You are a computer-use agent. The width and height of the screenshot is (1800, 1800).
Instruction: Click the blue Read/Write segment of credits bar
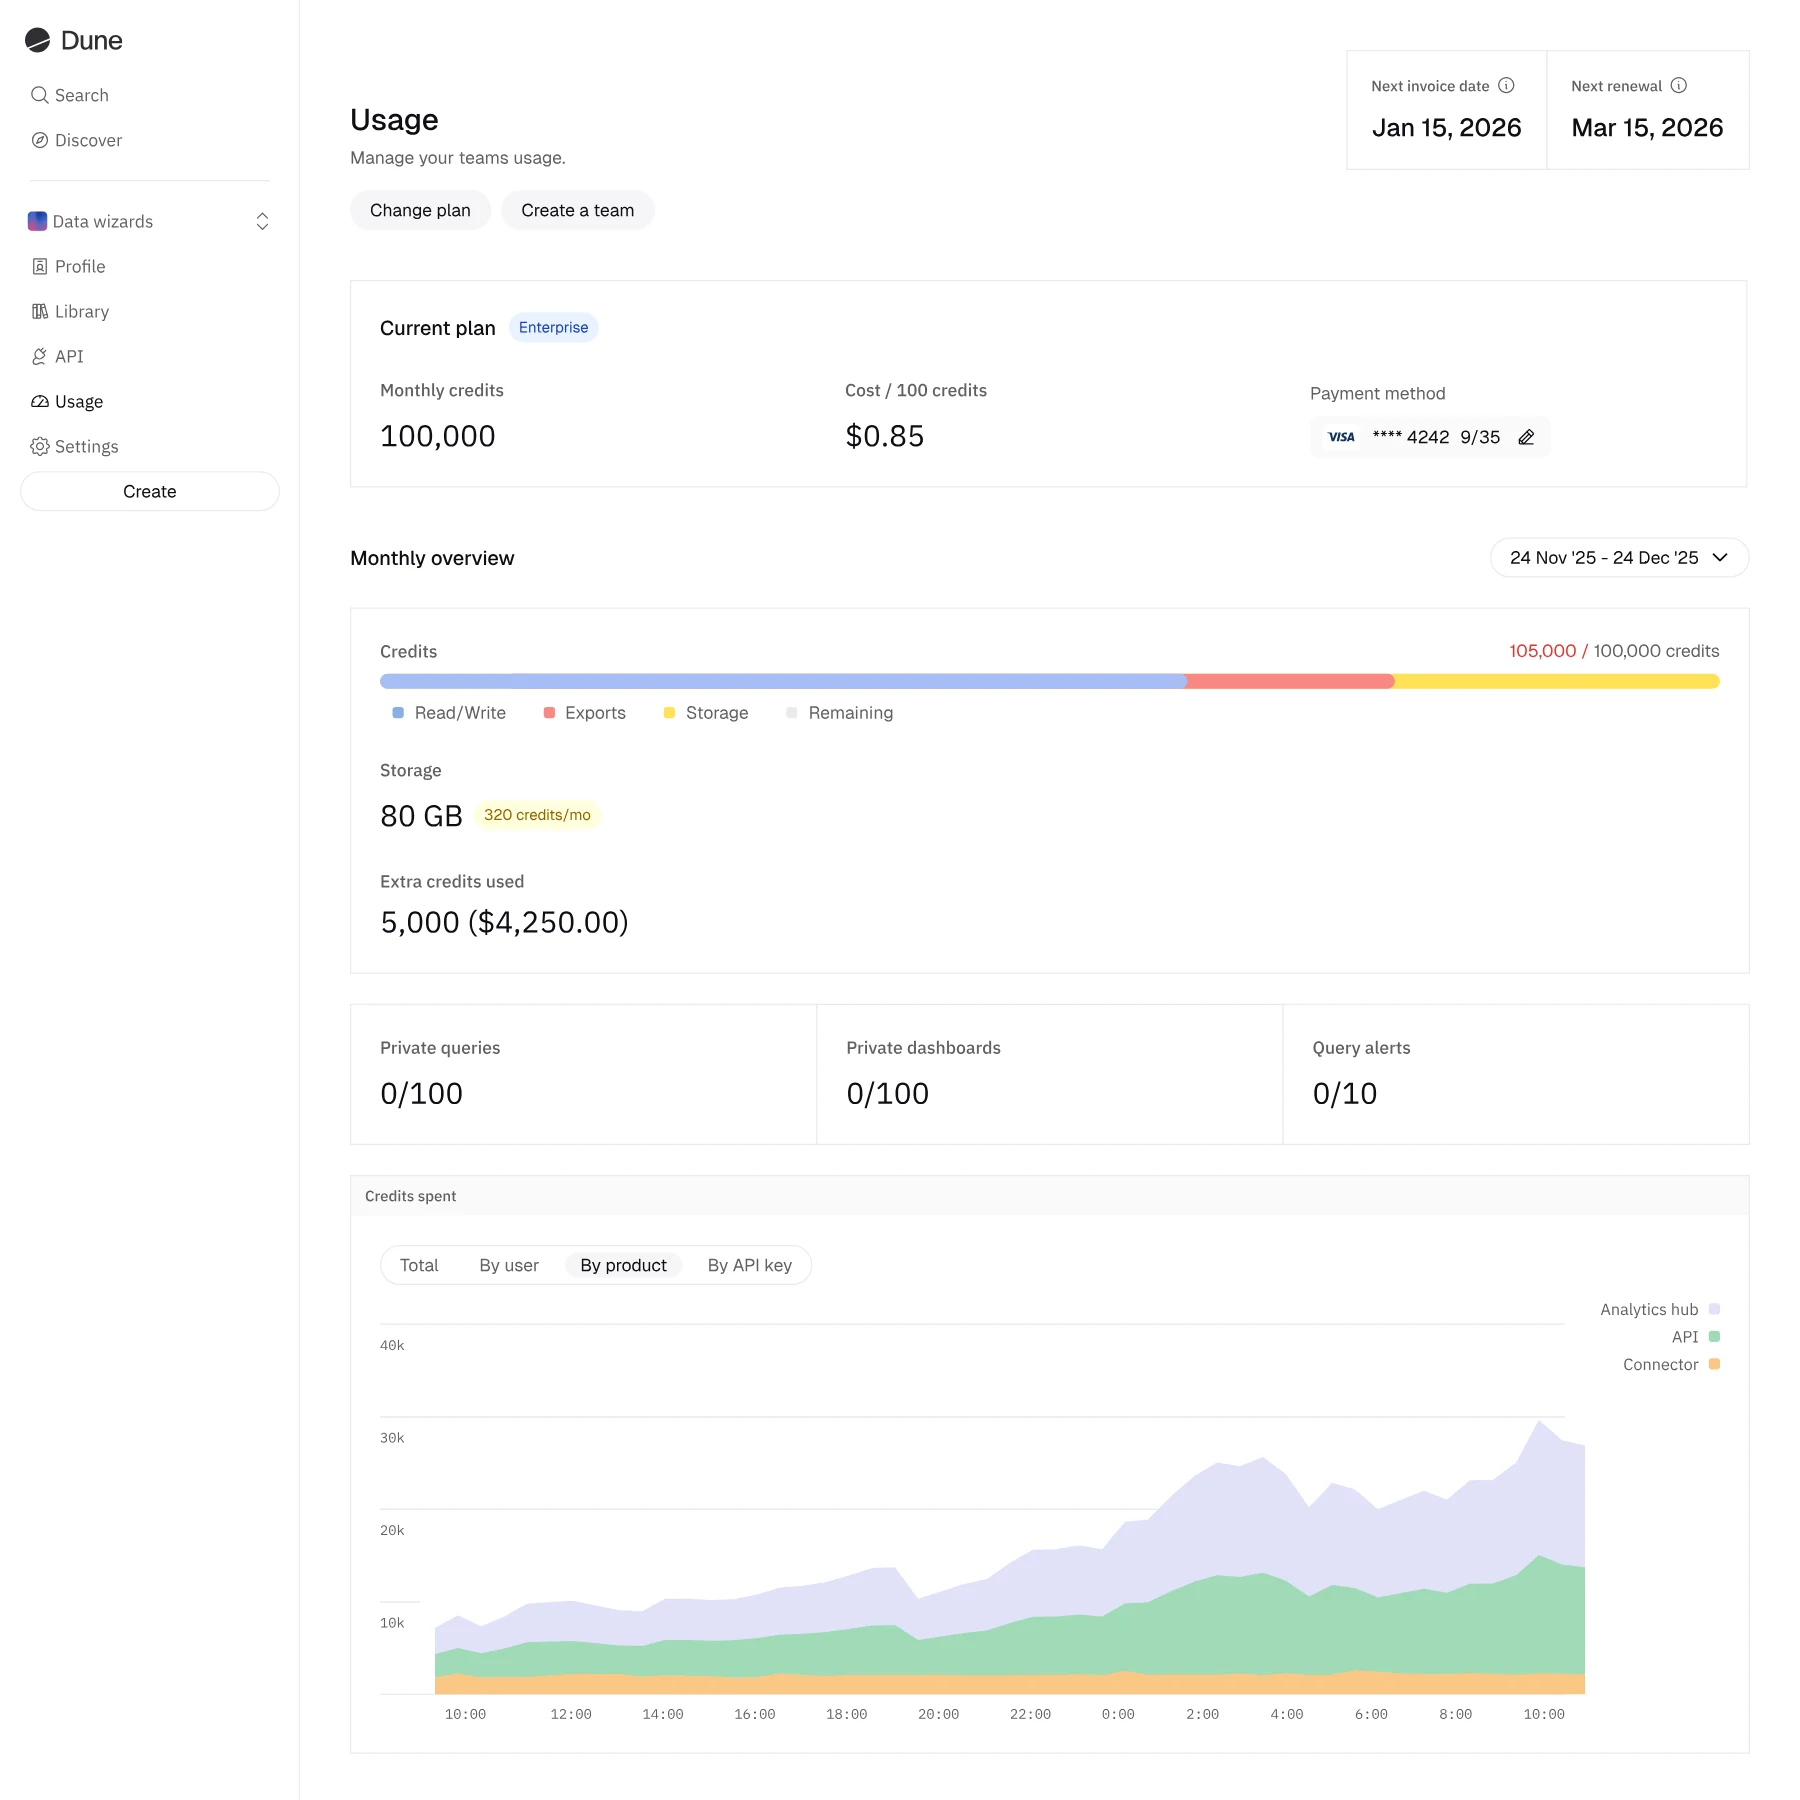pyautogui.click(x=783, y=681)
